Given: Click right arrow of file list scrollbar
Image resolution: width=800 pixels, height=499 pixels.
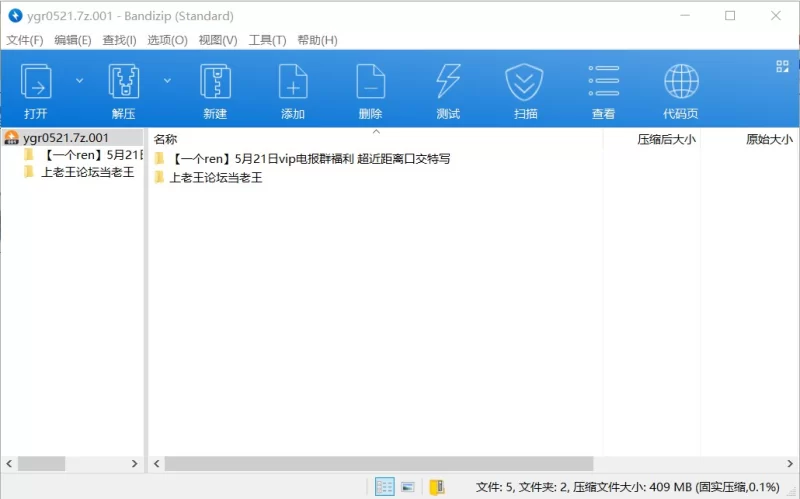Looking at the screenshot, I should 790,464.
